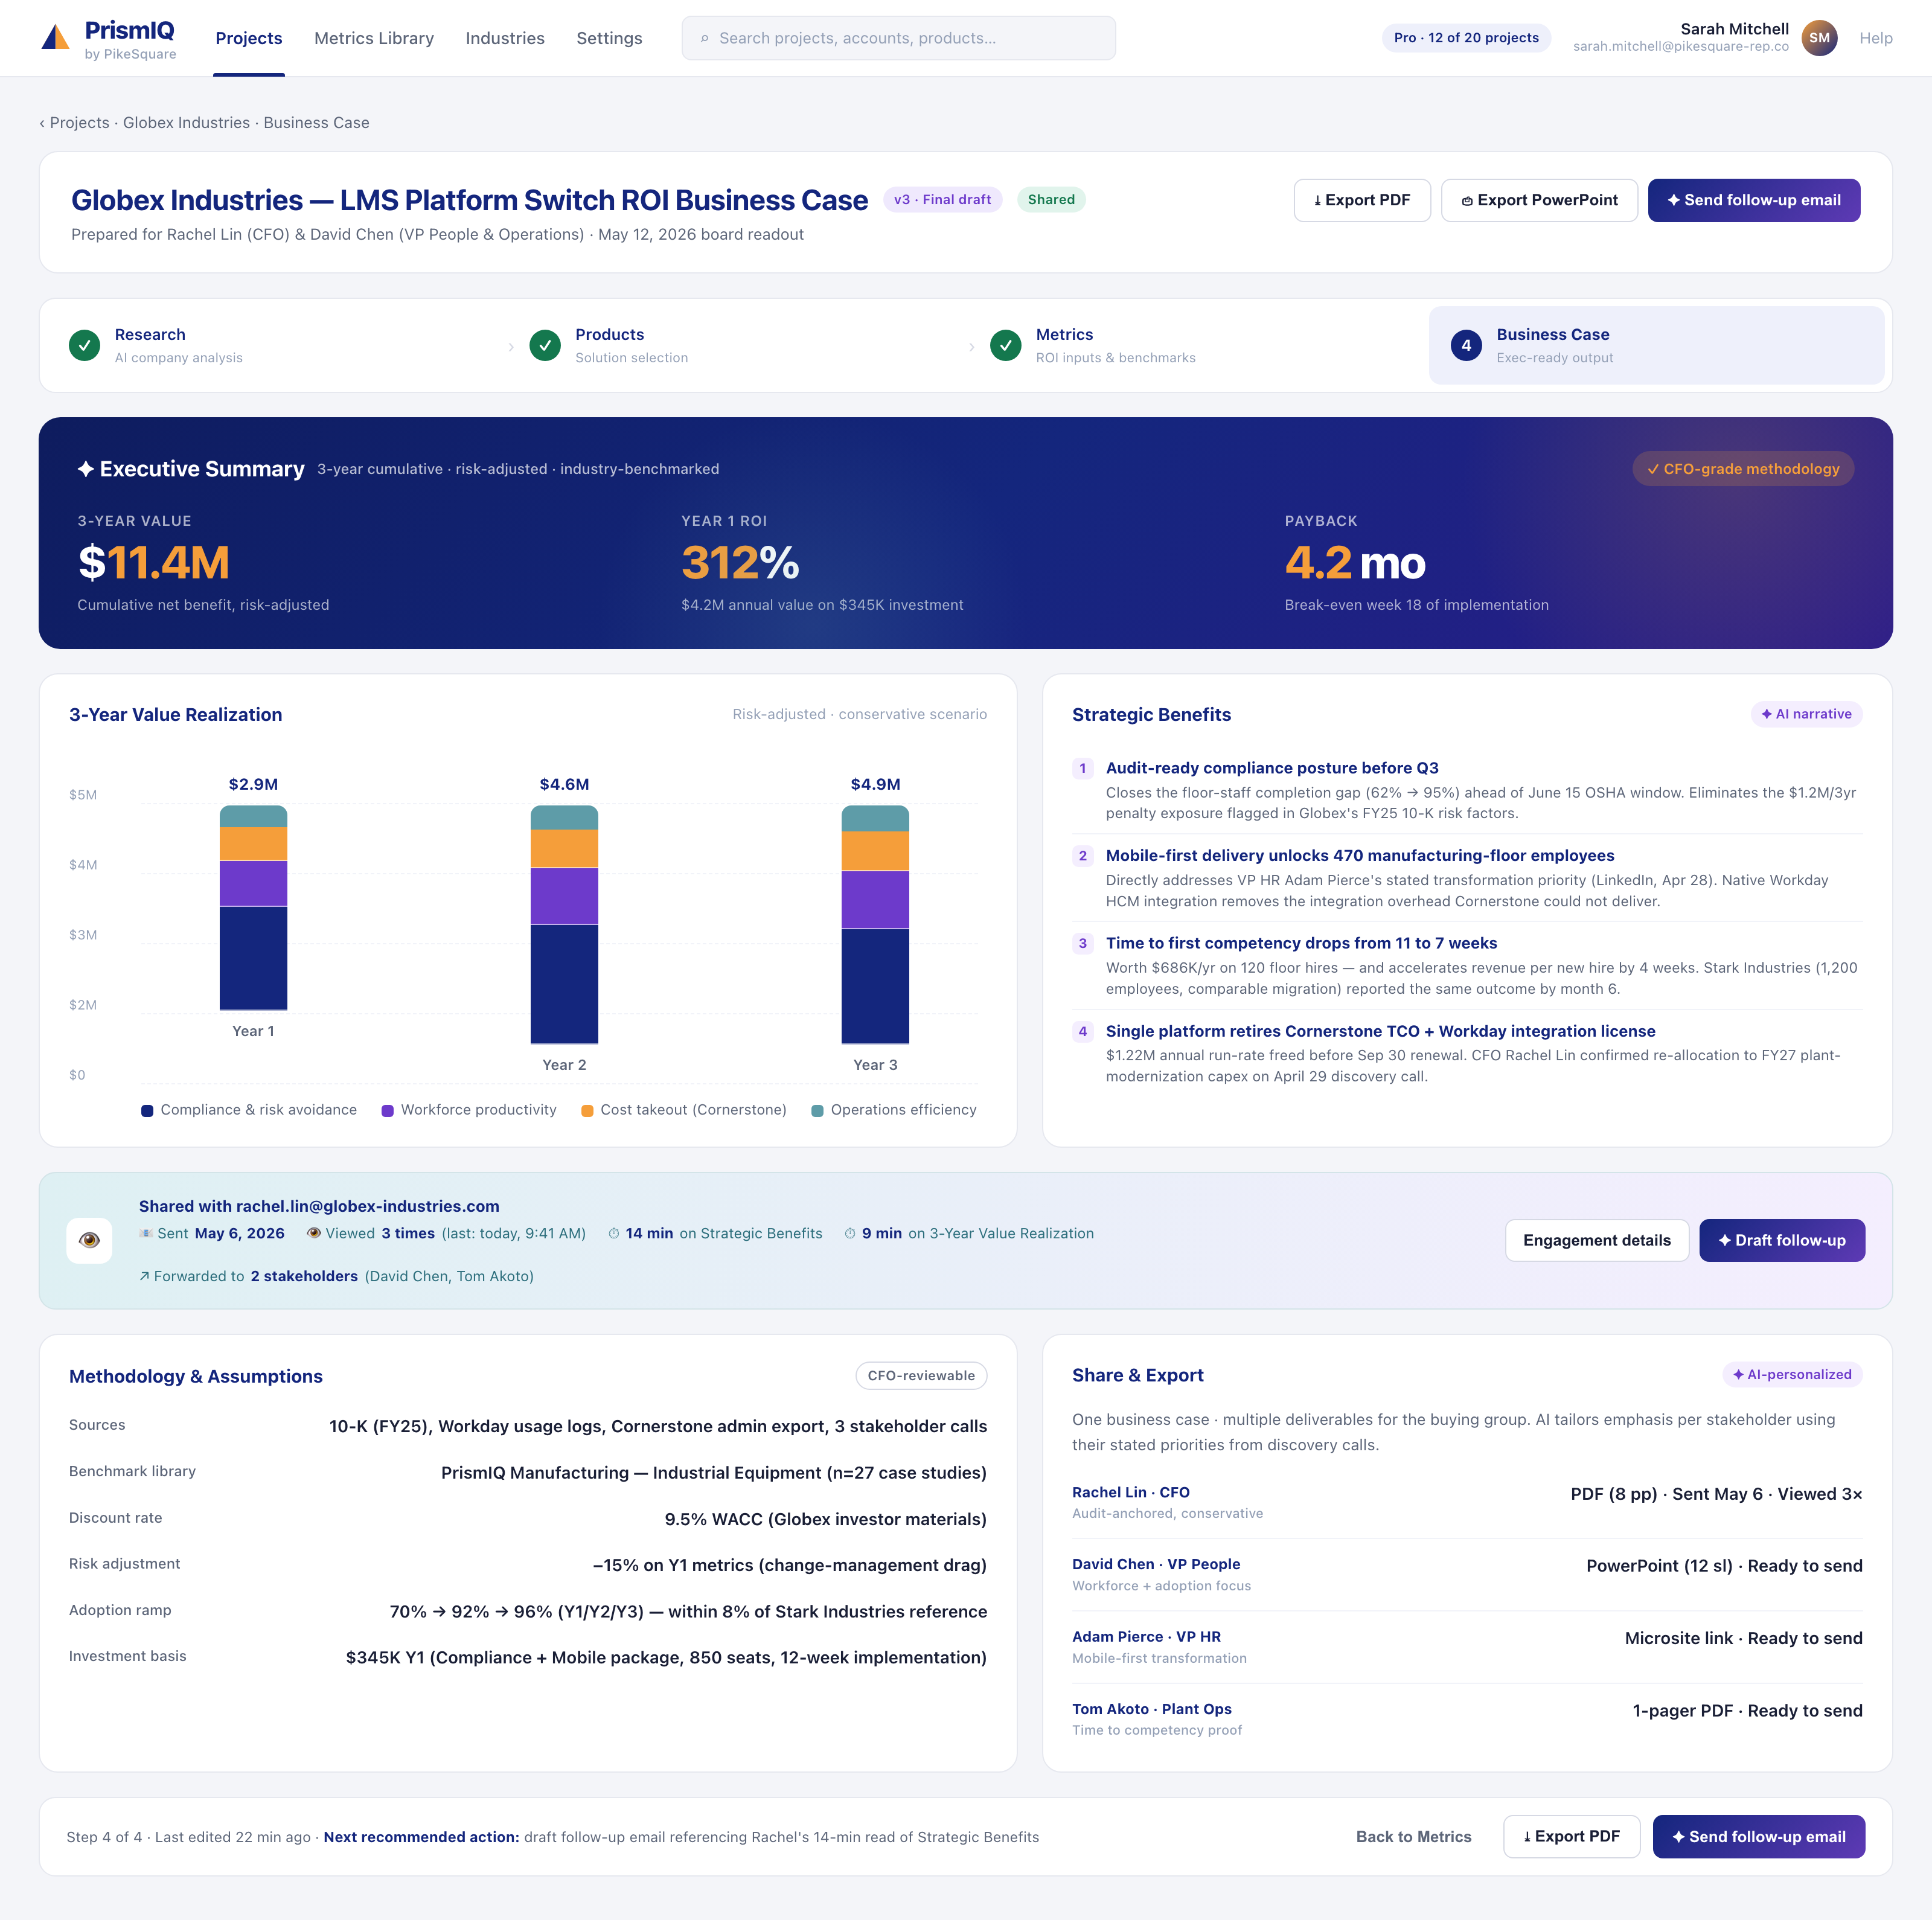Select the Tom Akoto · Plant Ops row
The height and width of the screenshot is (1920, 1932).
(1467, 1719)
